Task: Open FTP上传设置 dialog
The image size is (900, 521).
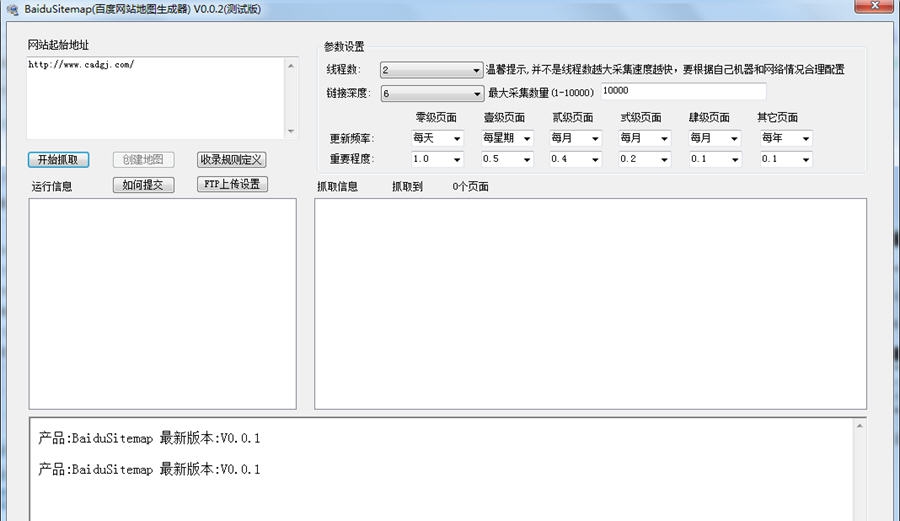Action: point(232,184)
